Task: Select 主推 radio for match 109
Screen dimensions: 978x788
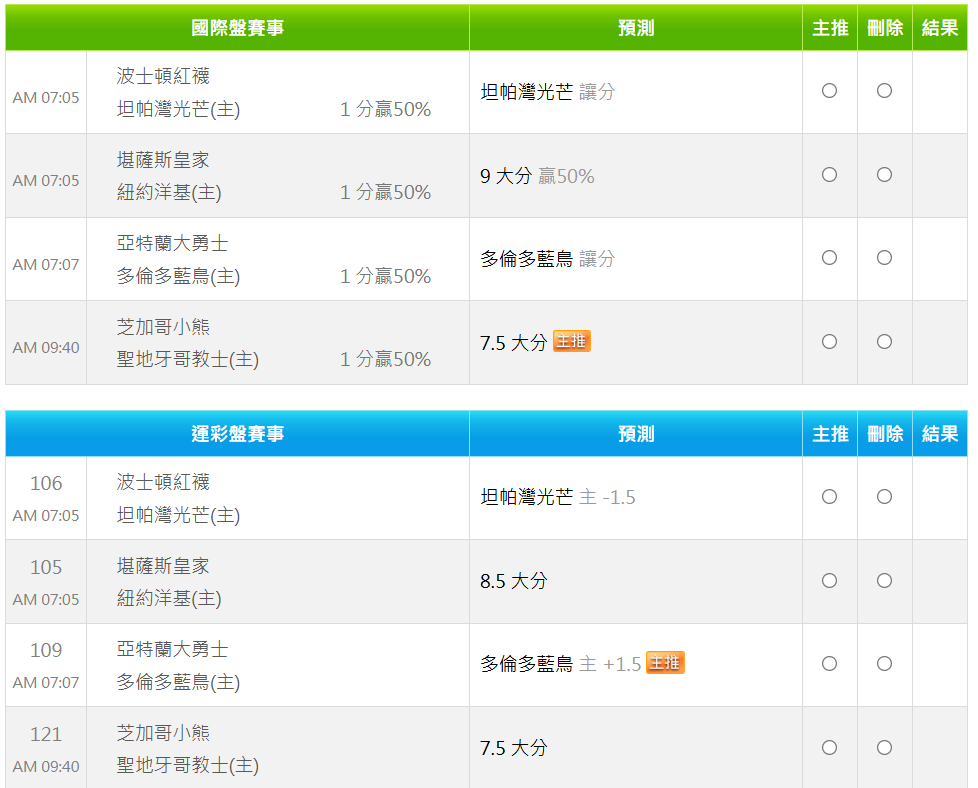Action: pyautogui.click(x=829, y=663)
